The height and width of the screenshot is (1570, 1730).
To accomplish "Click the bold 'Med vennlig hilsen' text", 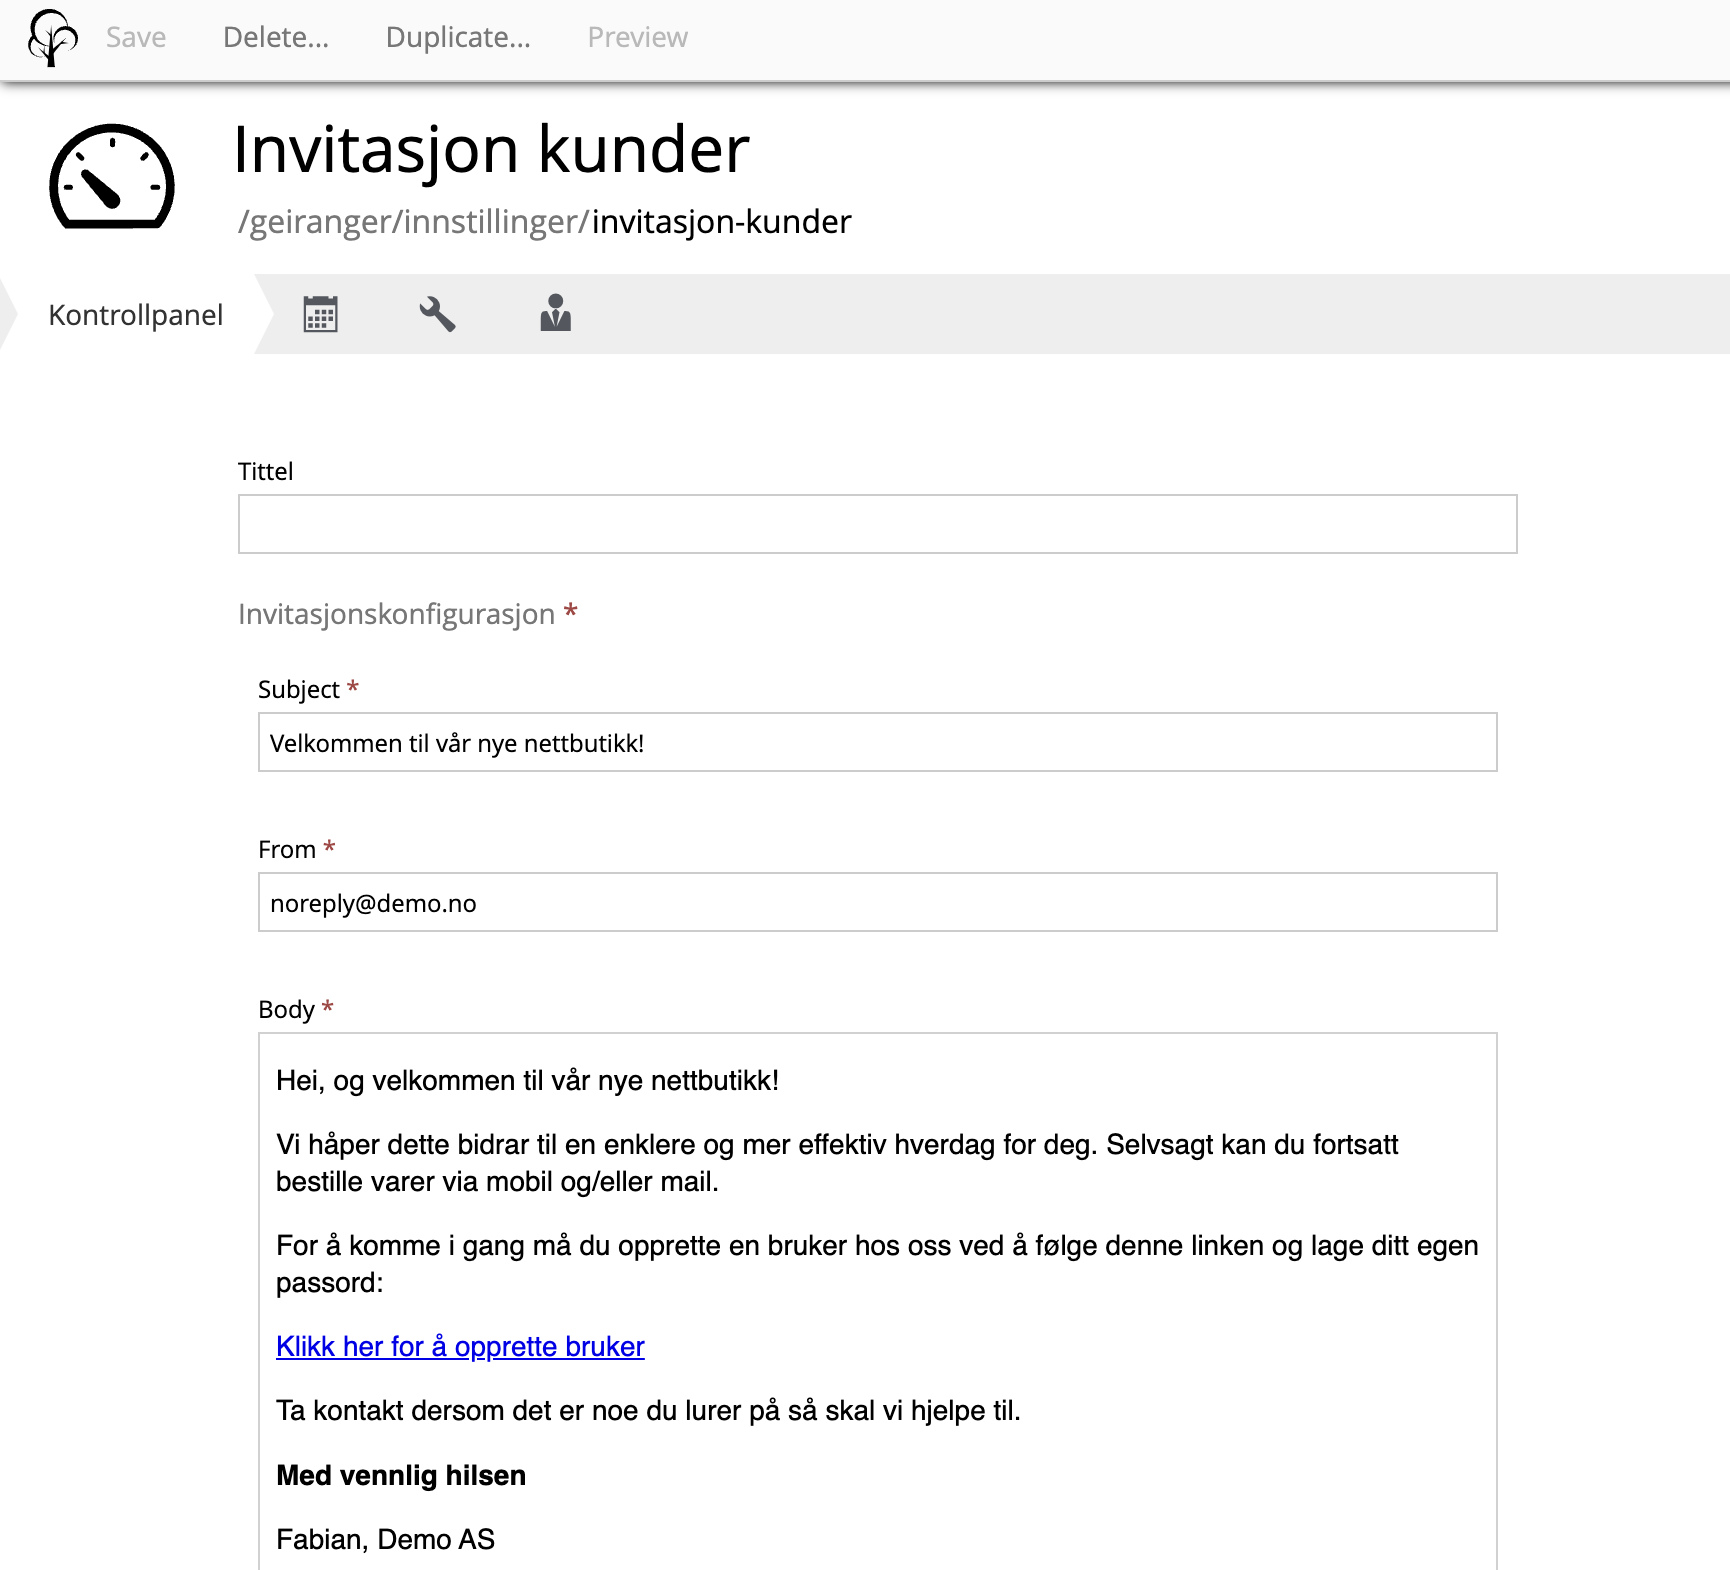I will pos(400,1476).
